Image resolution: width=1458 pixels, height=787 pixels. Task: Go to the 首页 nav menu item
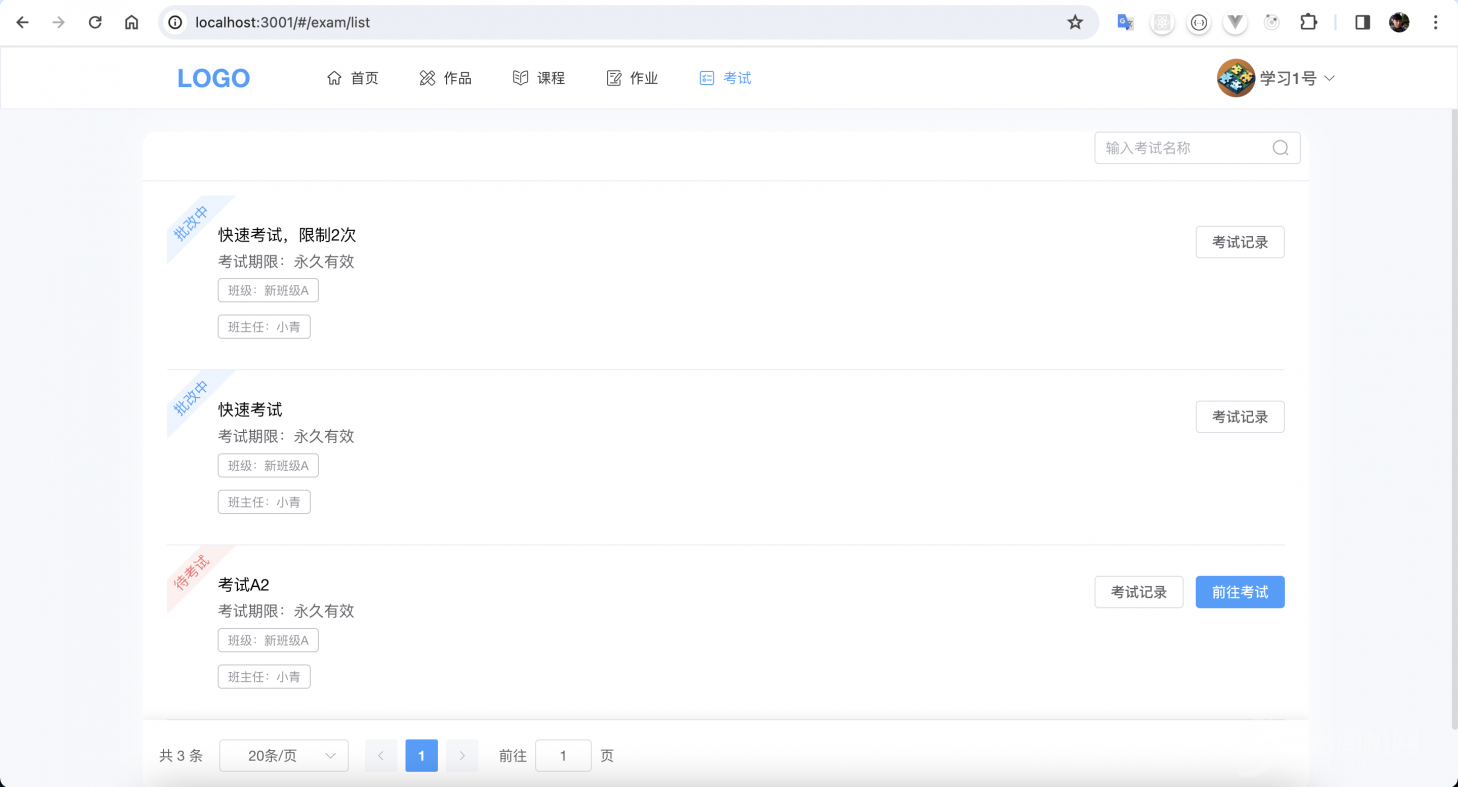353,78
